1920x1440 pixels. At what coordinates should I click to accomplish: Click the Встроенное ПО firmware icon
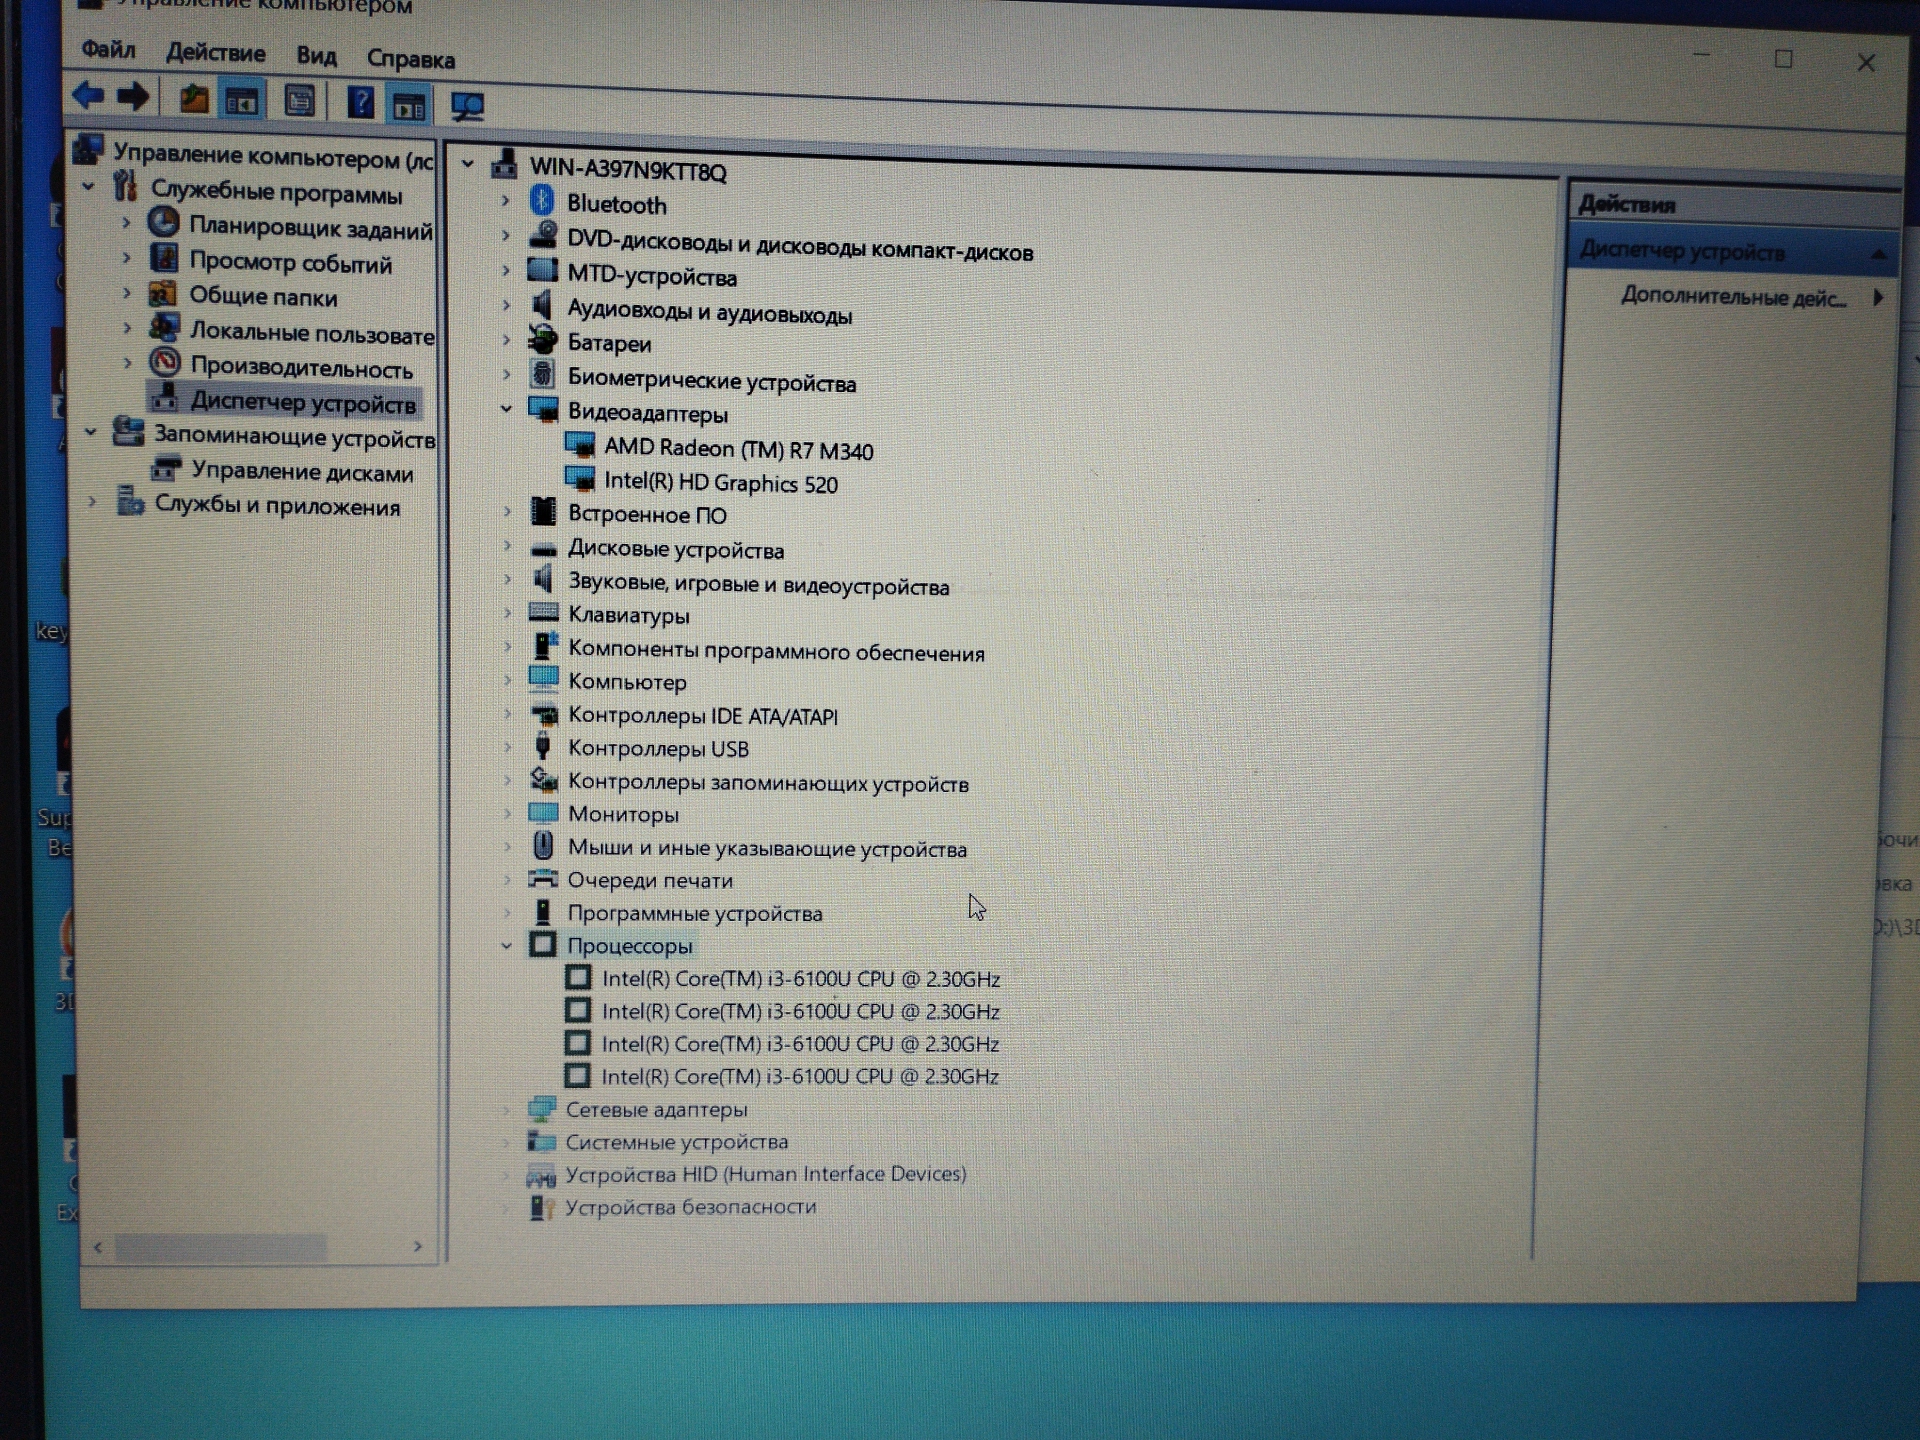coord(543,511)
